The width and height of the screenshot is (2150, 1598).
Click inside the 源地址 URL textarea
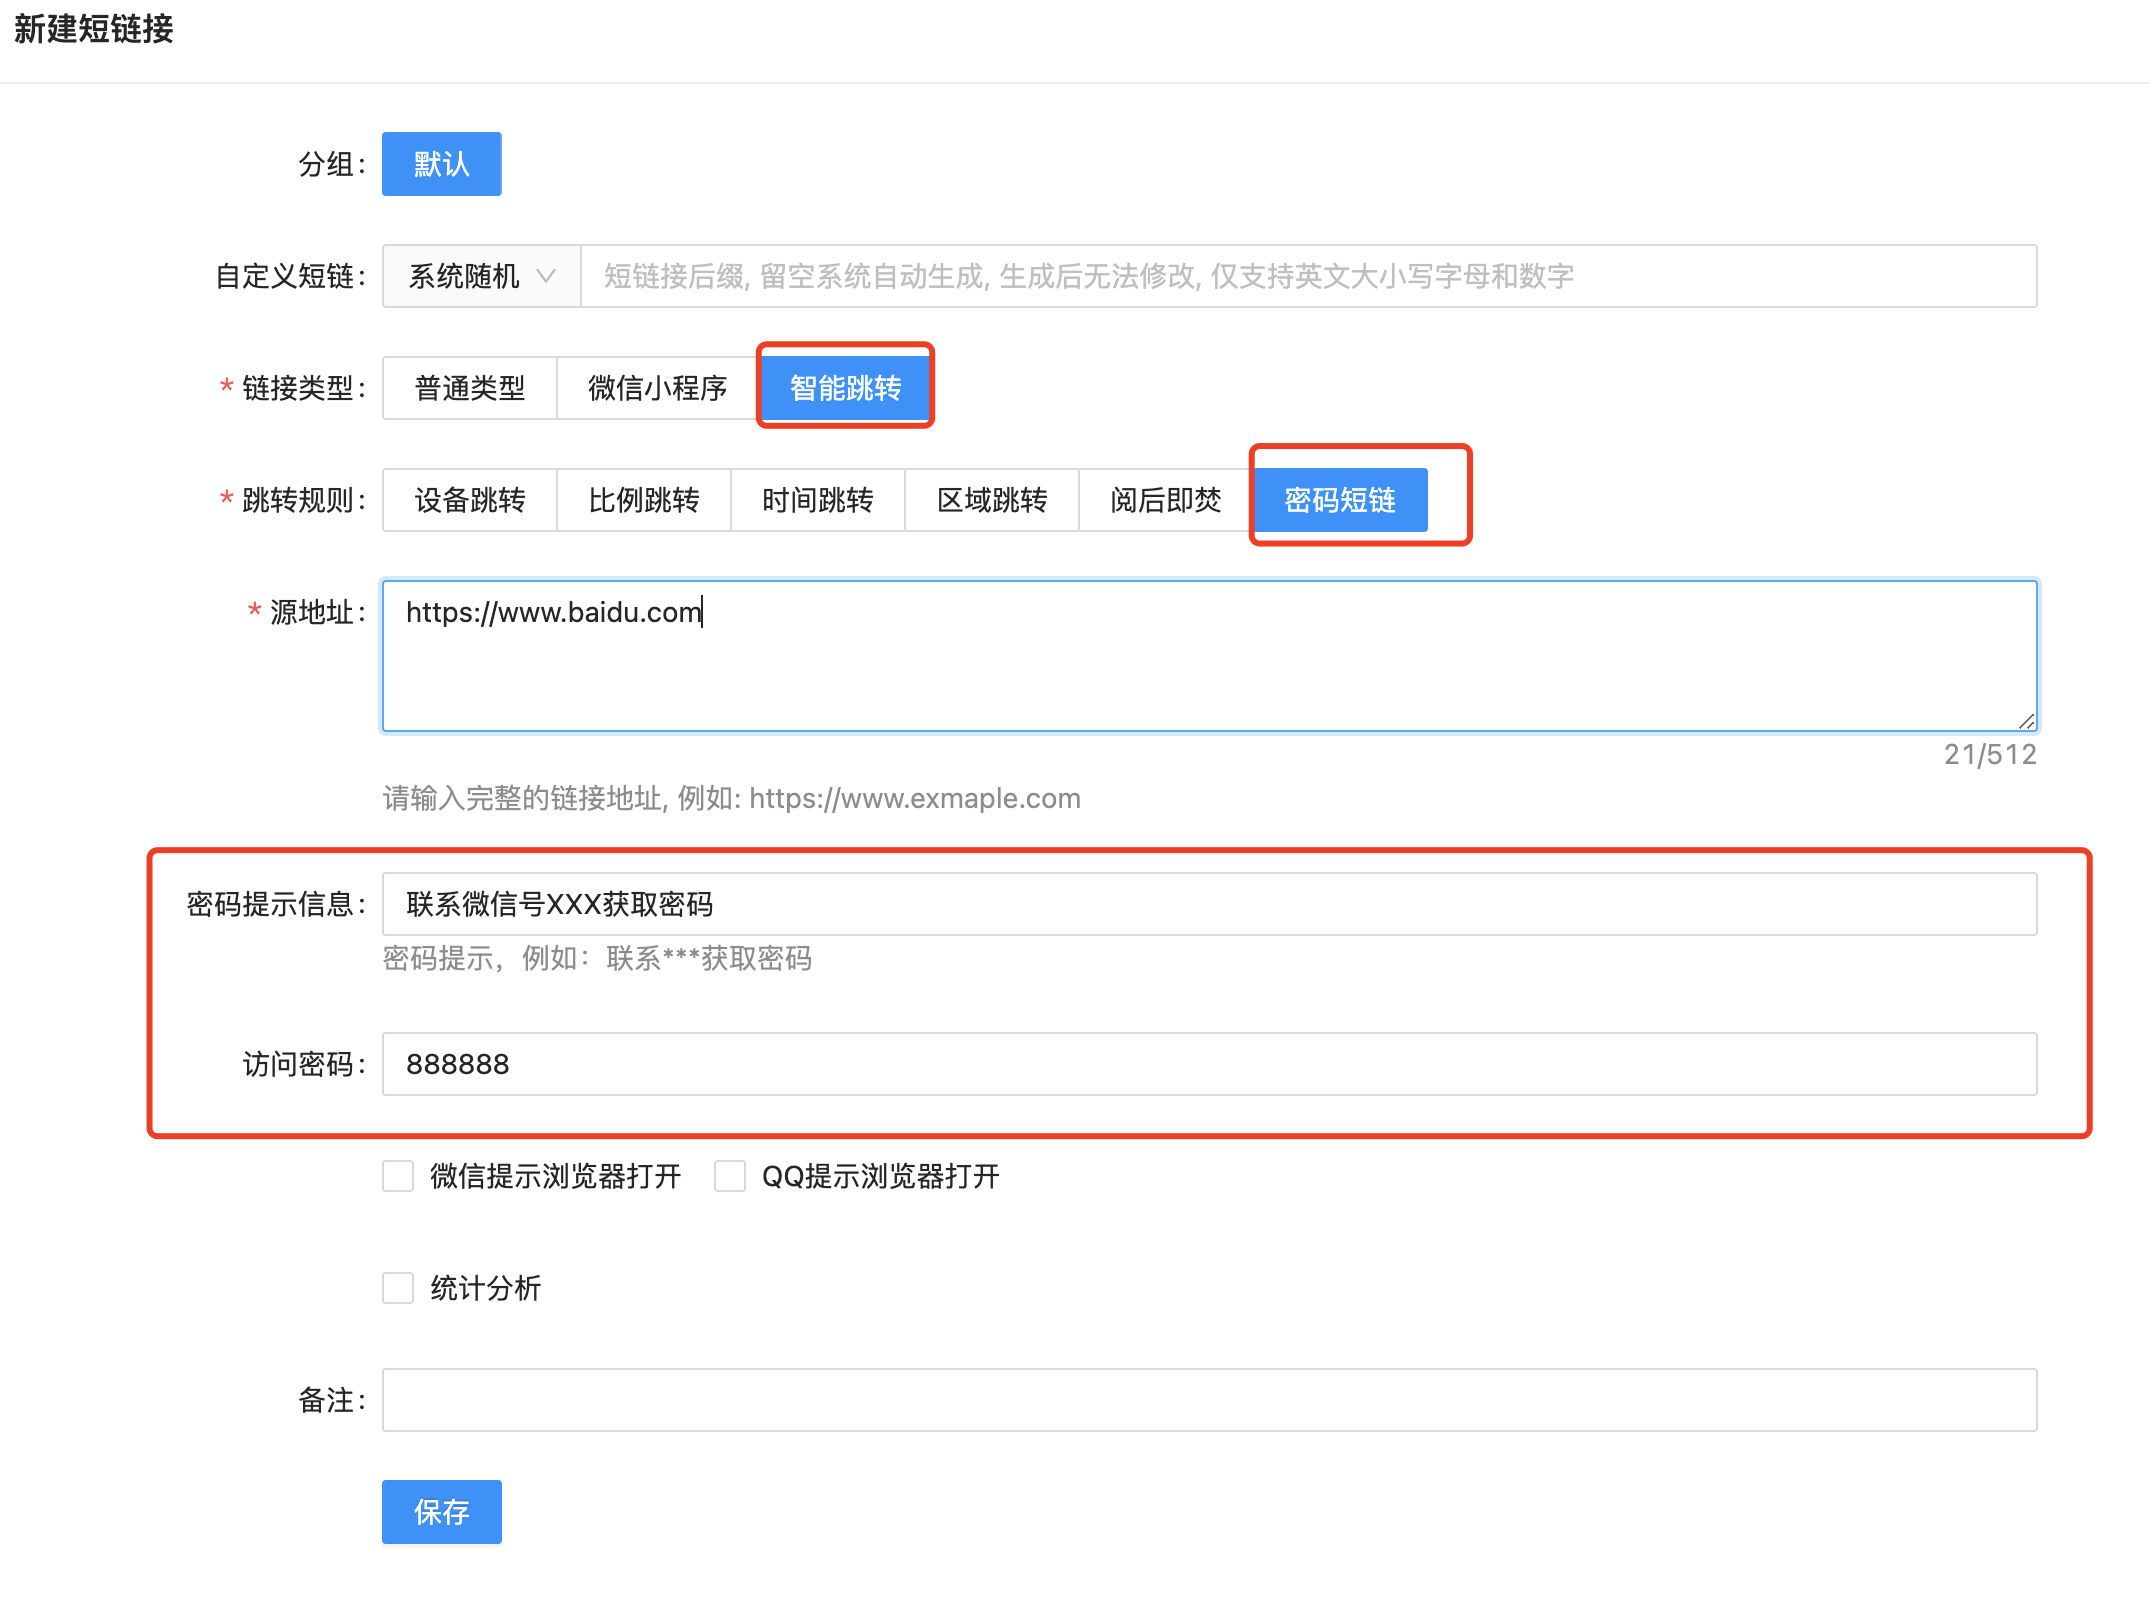(1208, 656)
